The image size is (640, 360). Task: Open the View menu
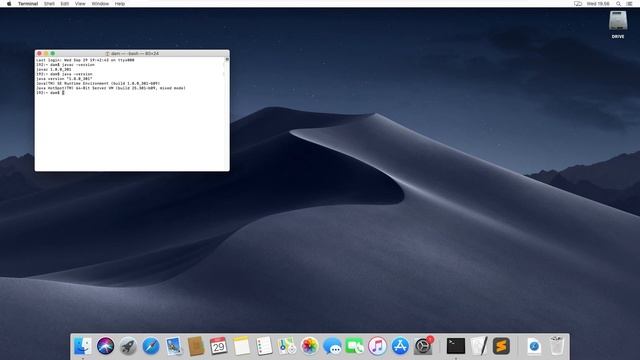[80, 4]
